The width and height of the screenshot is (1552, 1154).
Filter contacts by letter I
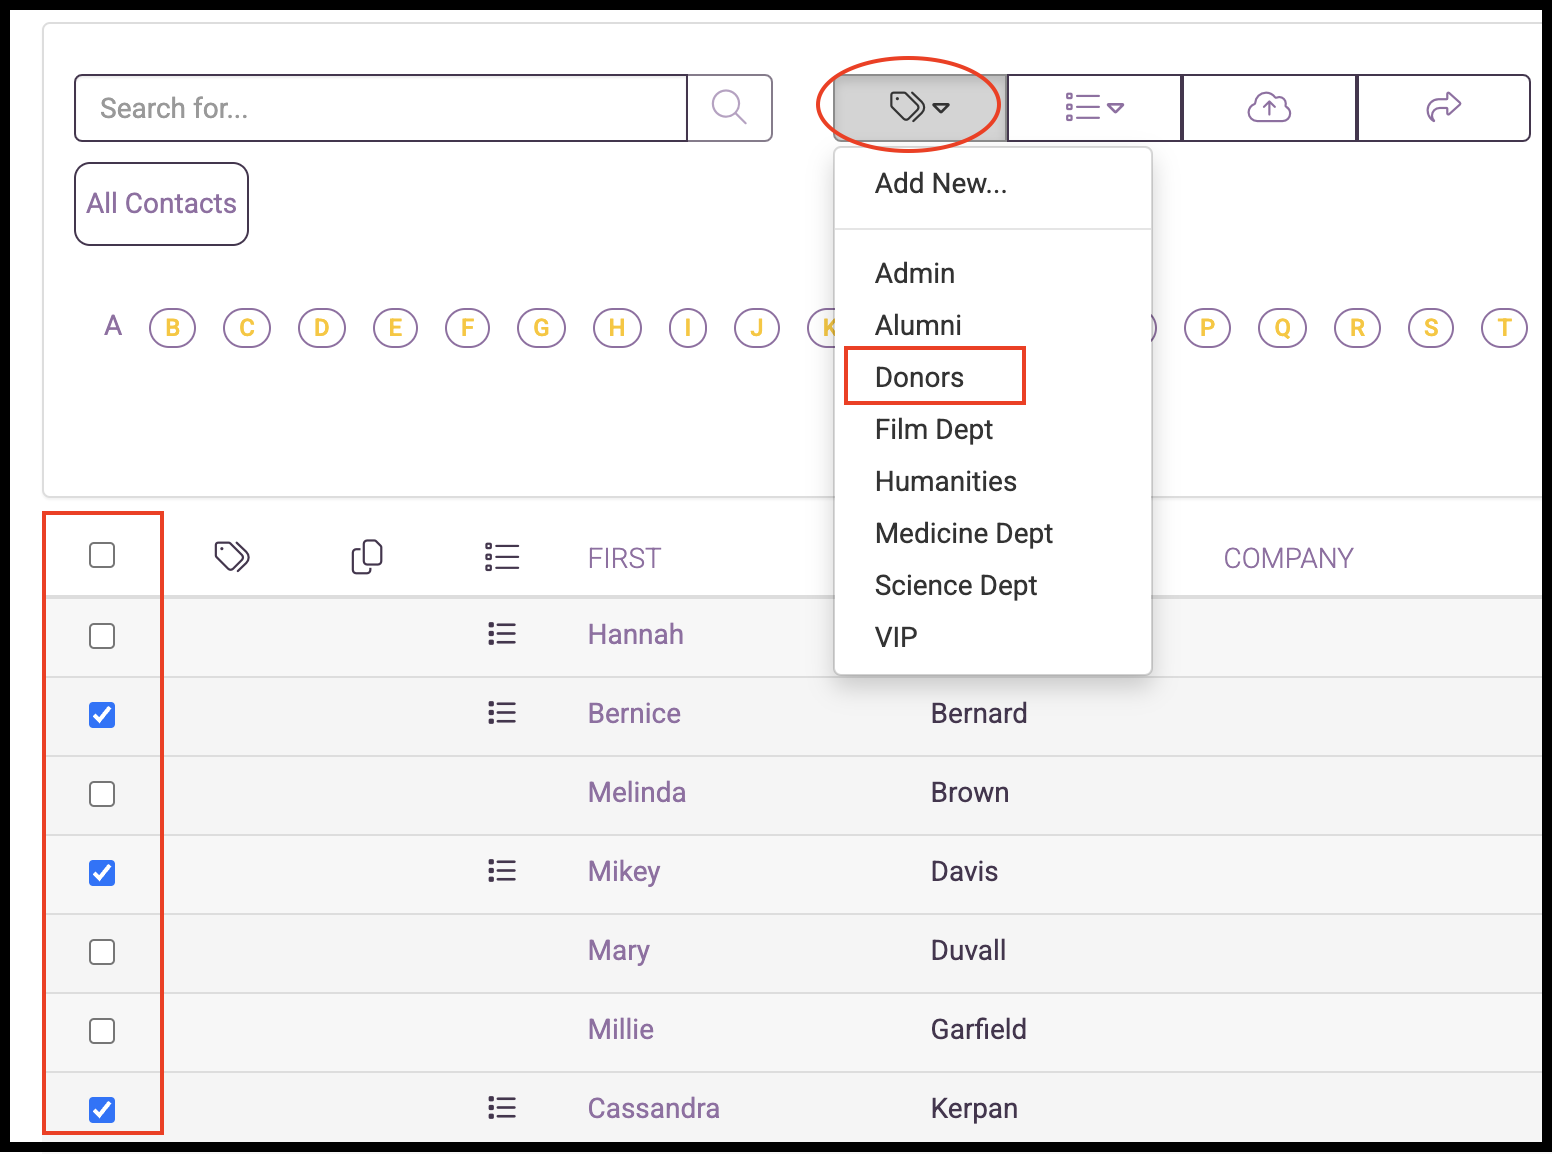(688, 328)
